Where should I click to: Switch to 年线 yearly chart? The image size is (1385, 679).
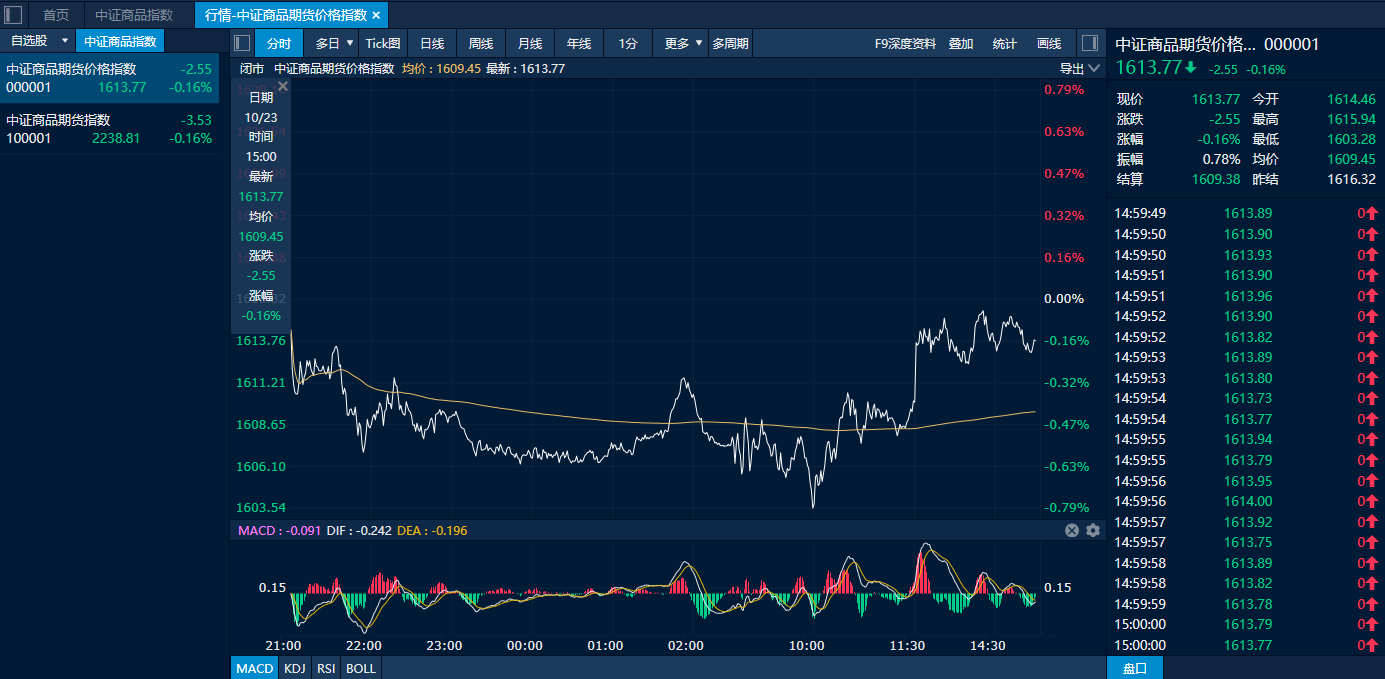[x=579, y=43]
